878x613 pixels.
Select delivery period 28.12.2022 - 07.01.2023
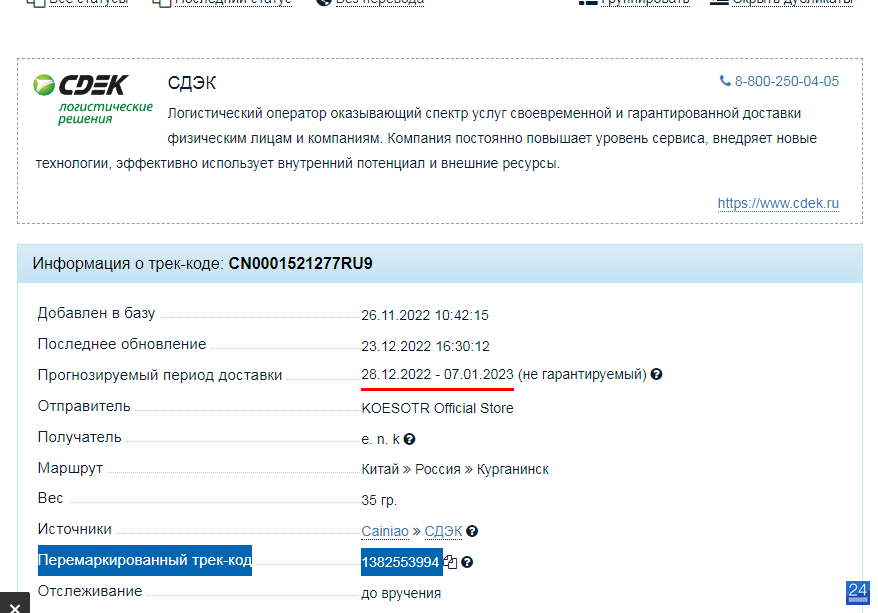[x=437, y=374]
